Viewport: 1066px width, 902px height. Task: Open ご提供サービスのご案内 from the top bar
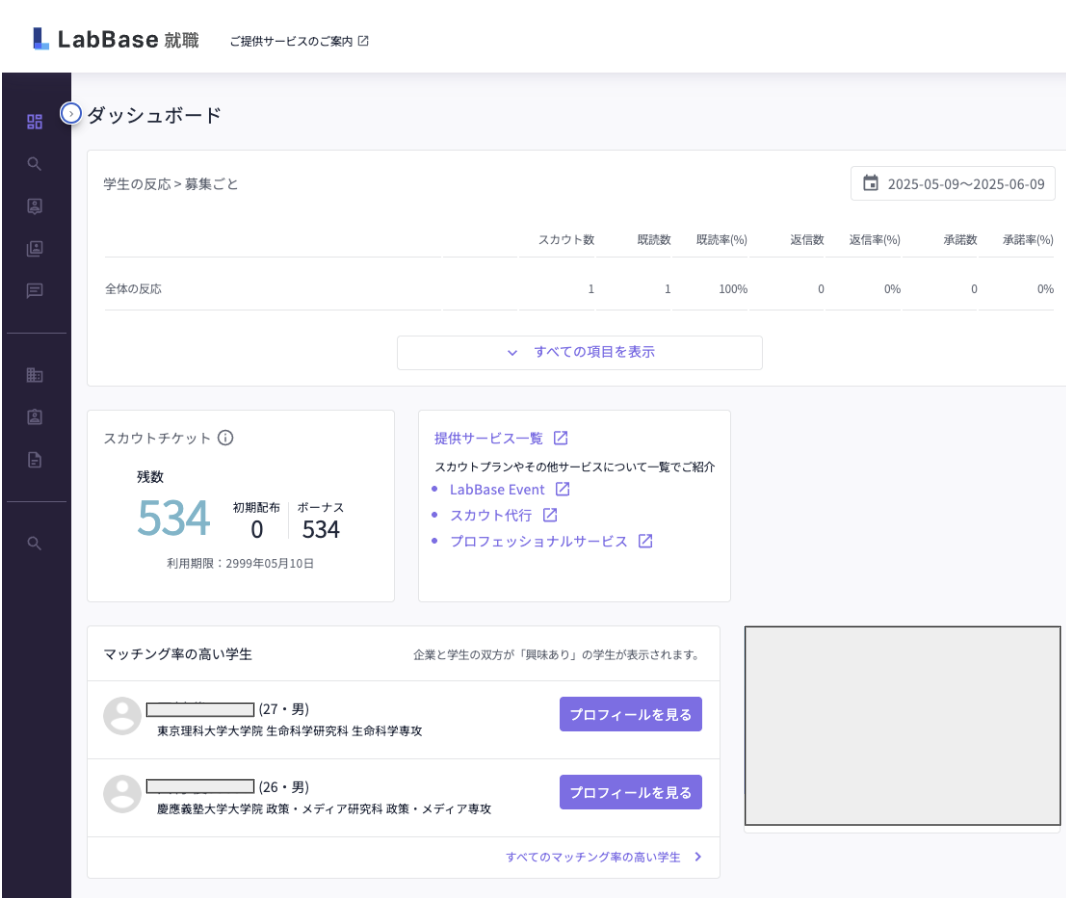point(291,41)
